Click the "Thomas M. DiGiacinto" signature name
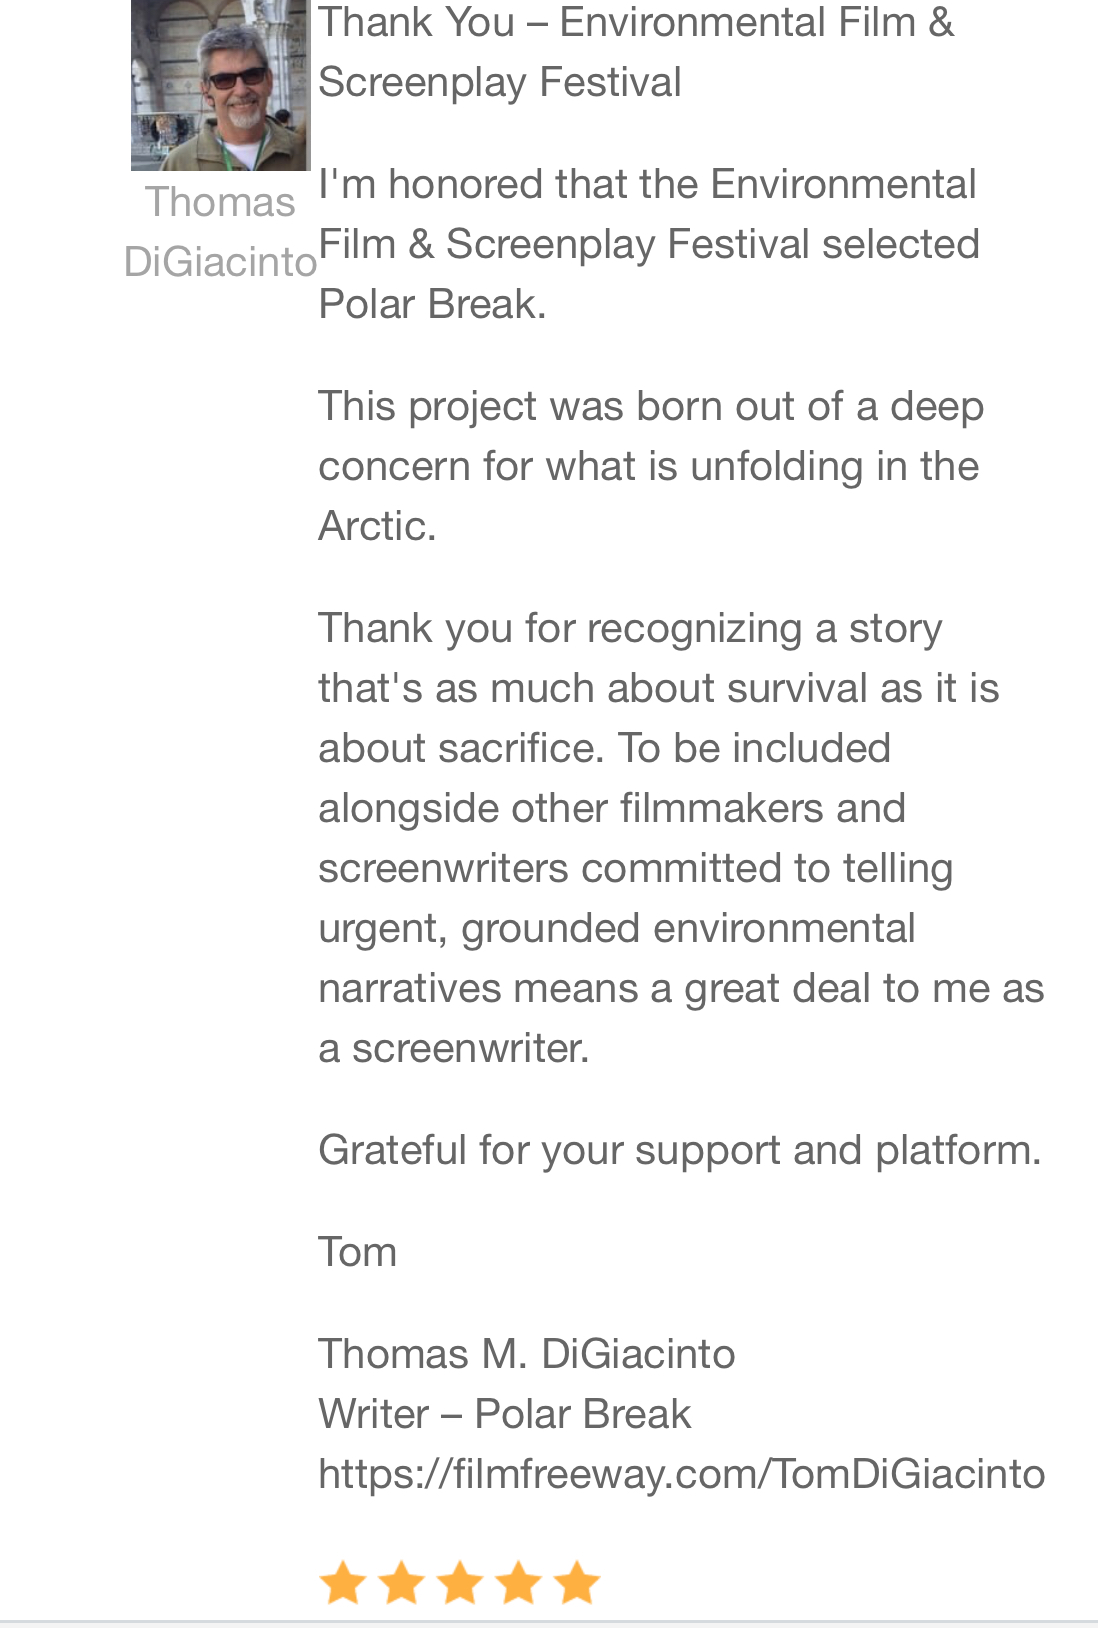The image size is (1098, 1628). click(526, 1354)
